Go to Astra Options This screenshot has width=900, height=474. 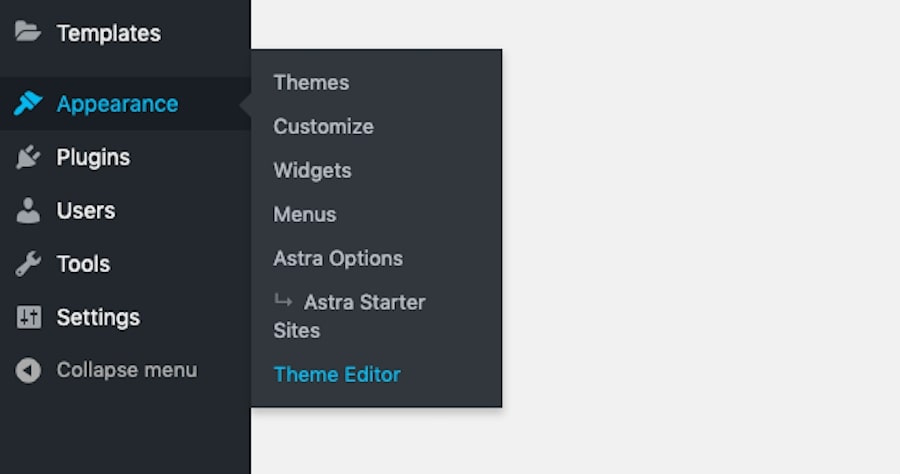point(338,258)
